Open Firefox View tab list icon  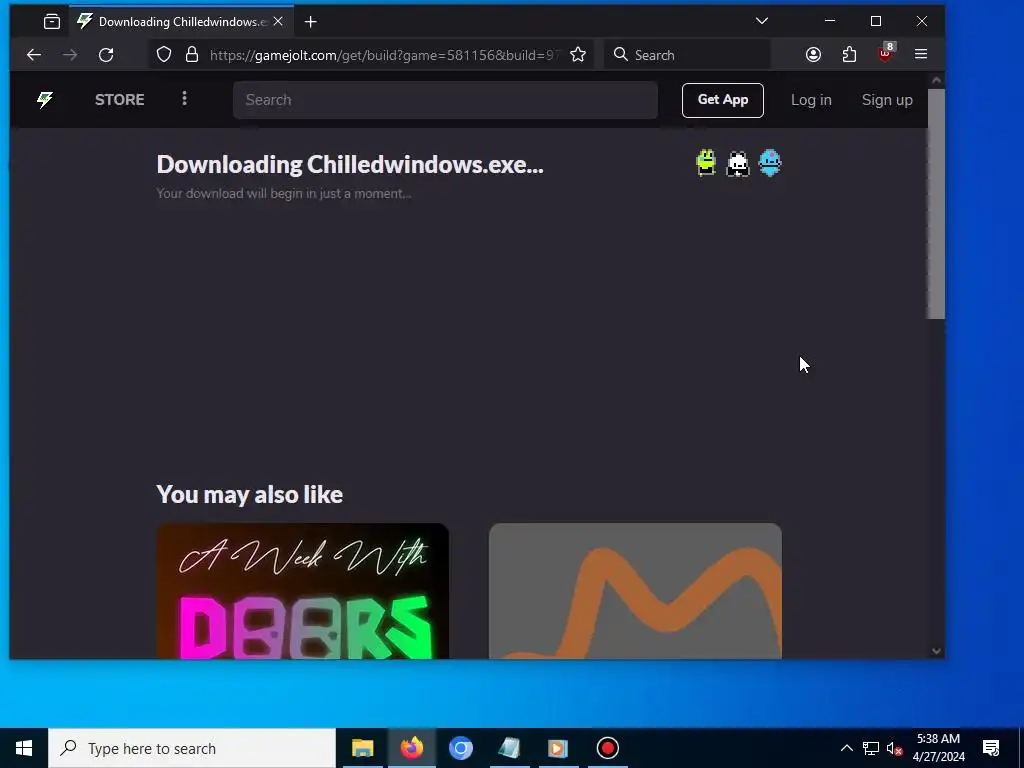(x=52, y=22)
